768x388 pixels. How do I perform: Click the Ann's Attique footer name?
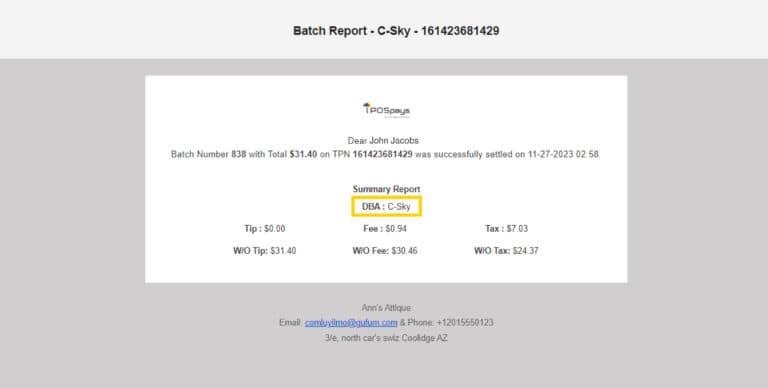coord(386,308)
